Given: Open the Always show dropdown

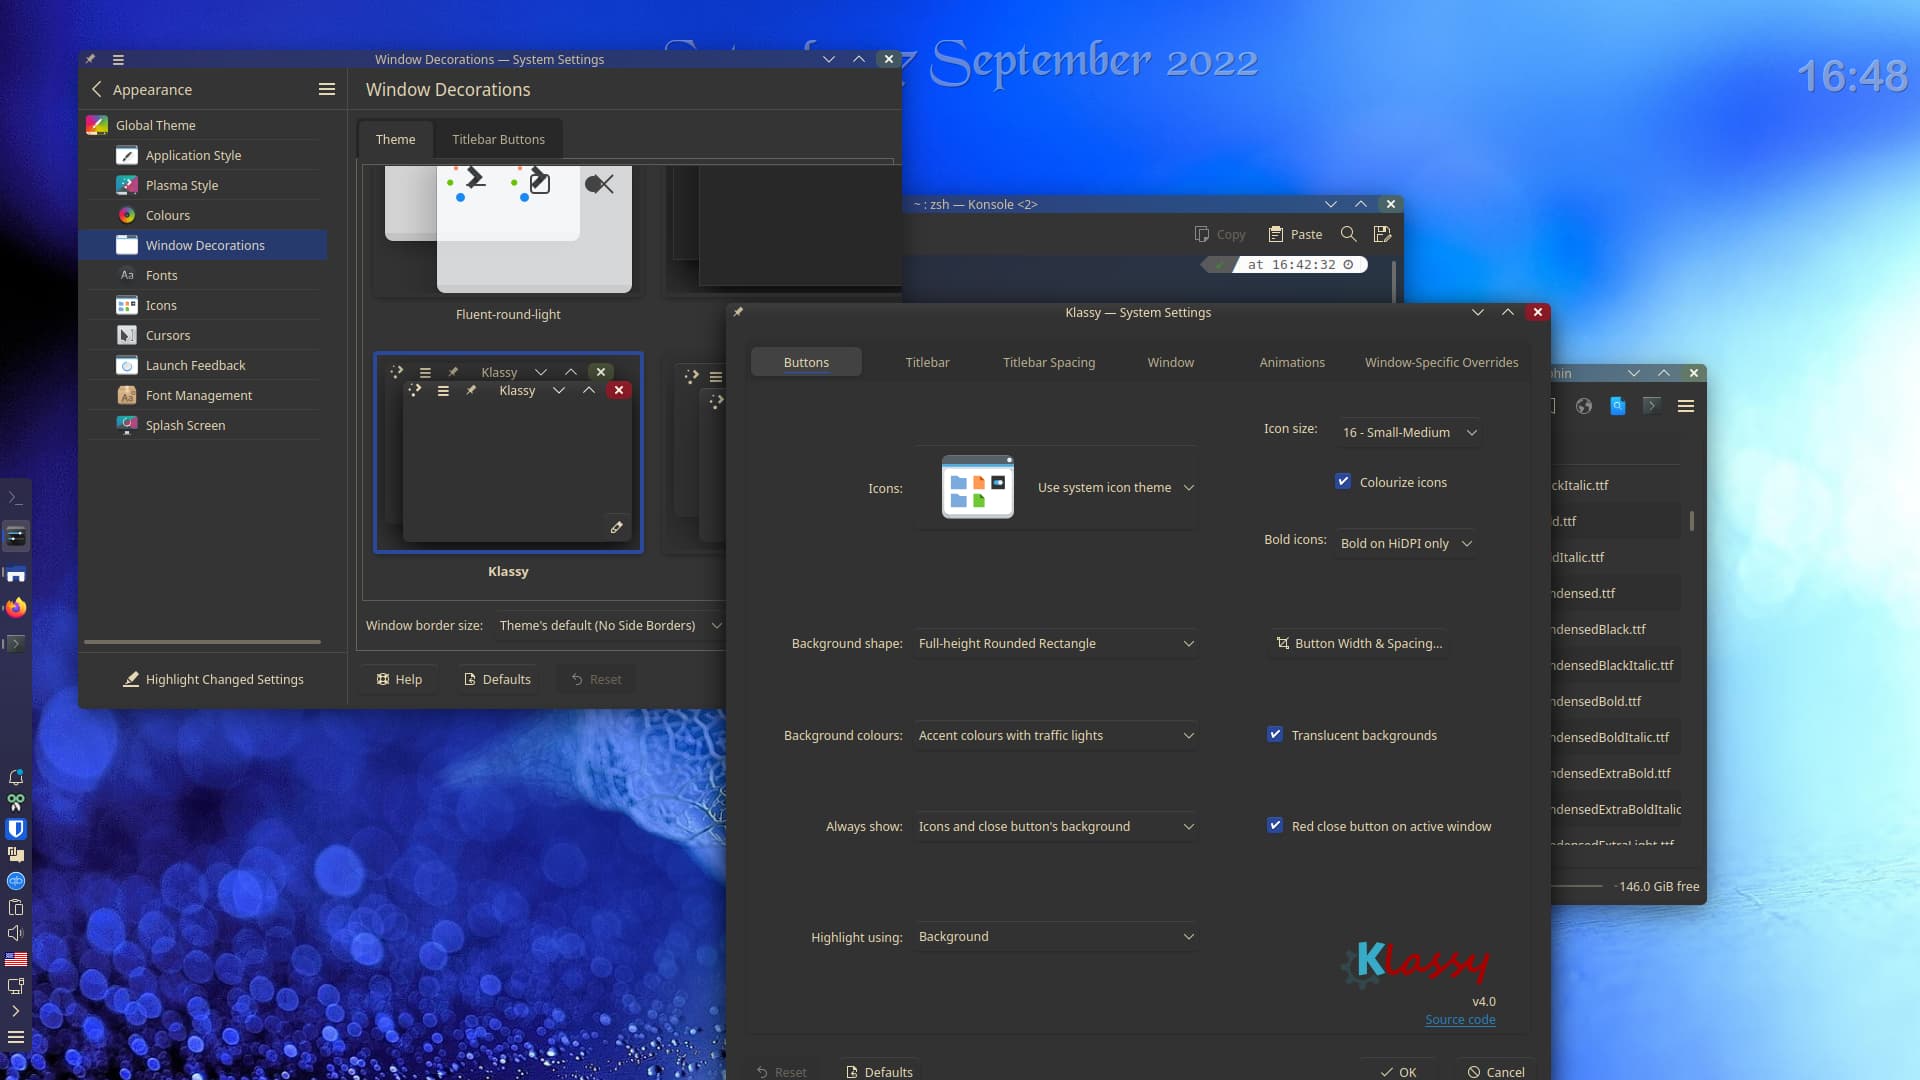Looking at the screenshot, I should [x=1055, y=826].
